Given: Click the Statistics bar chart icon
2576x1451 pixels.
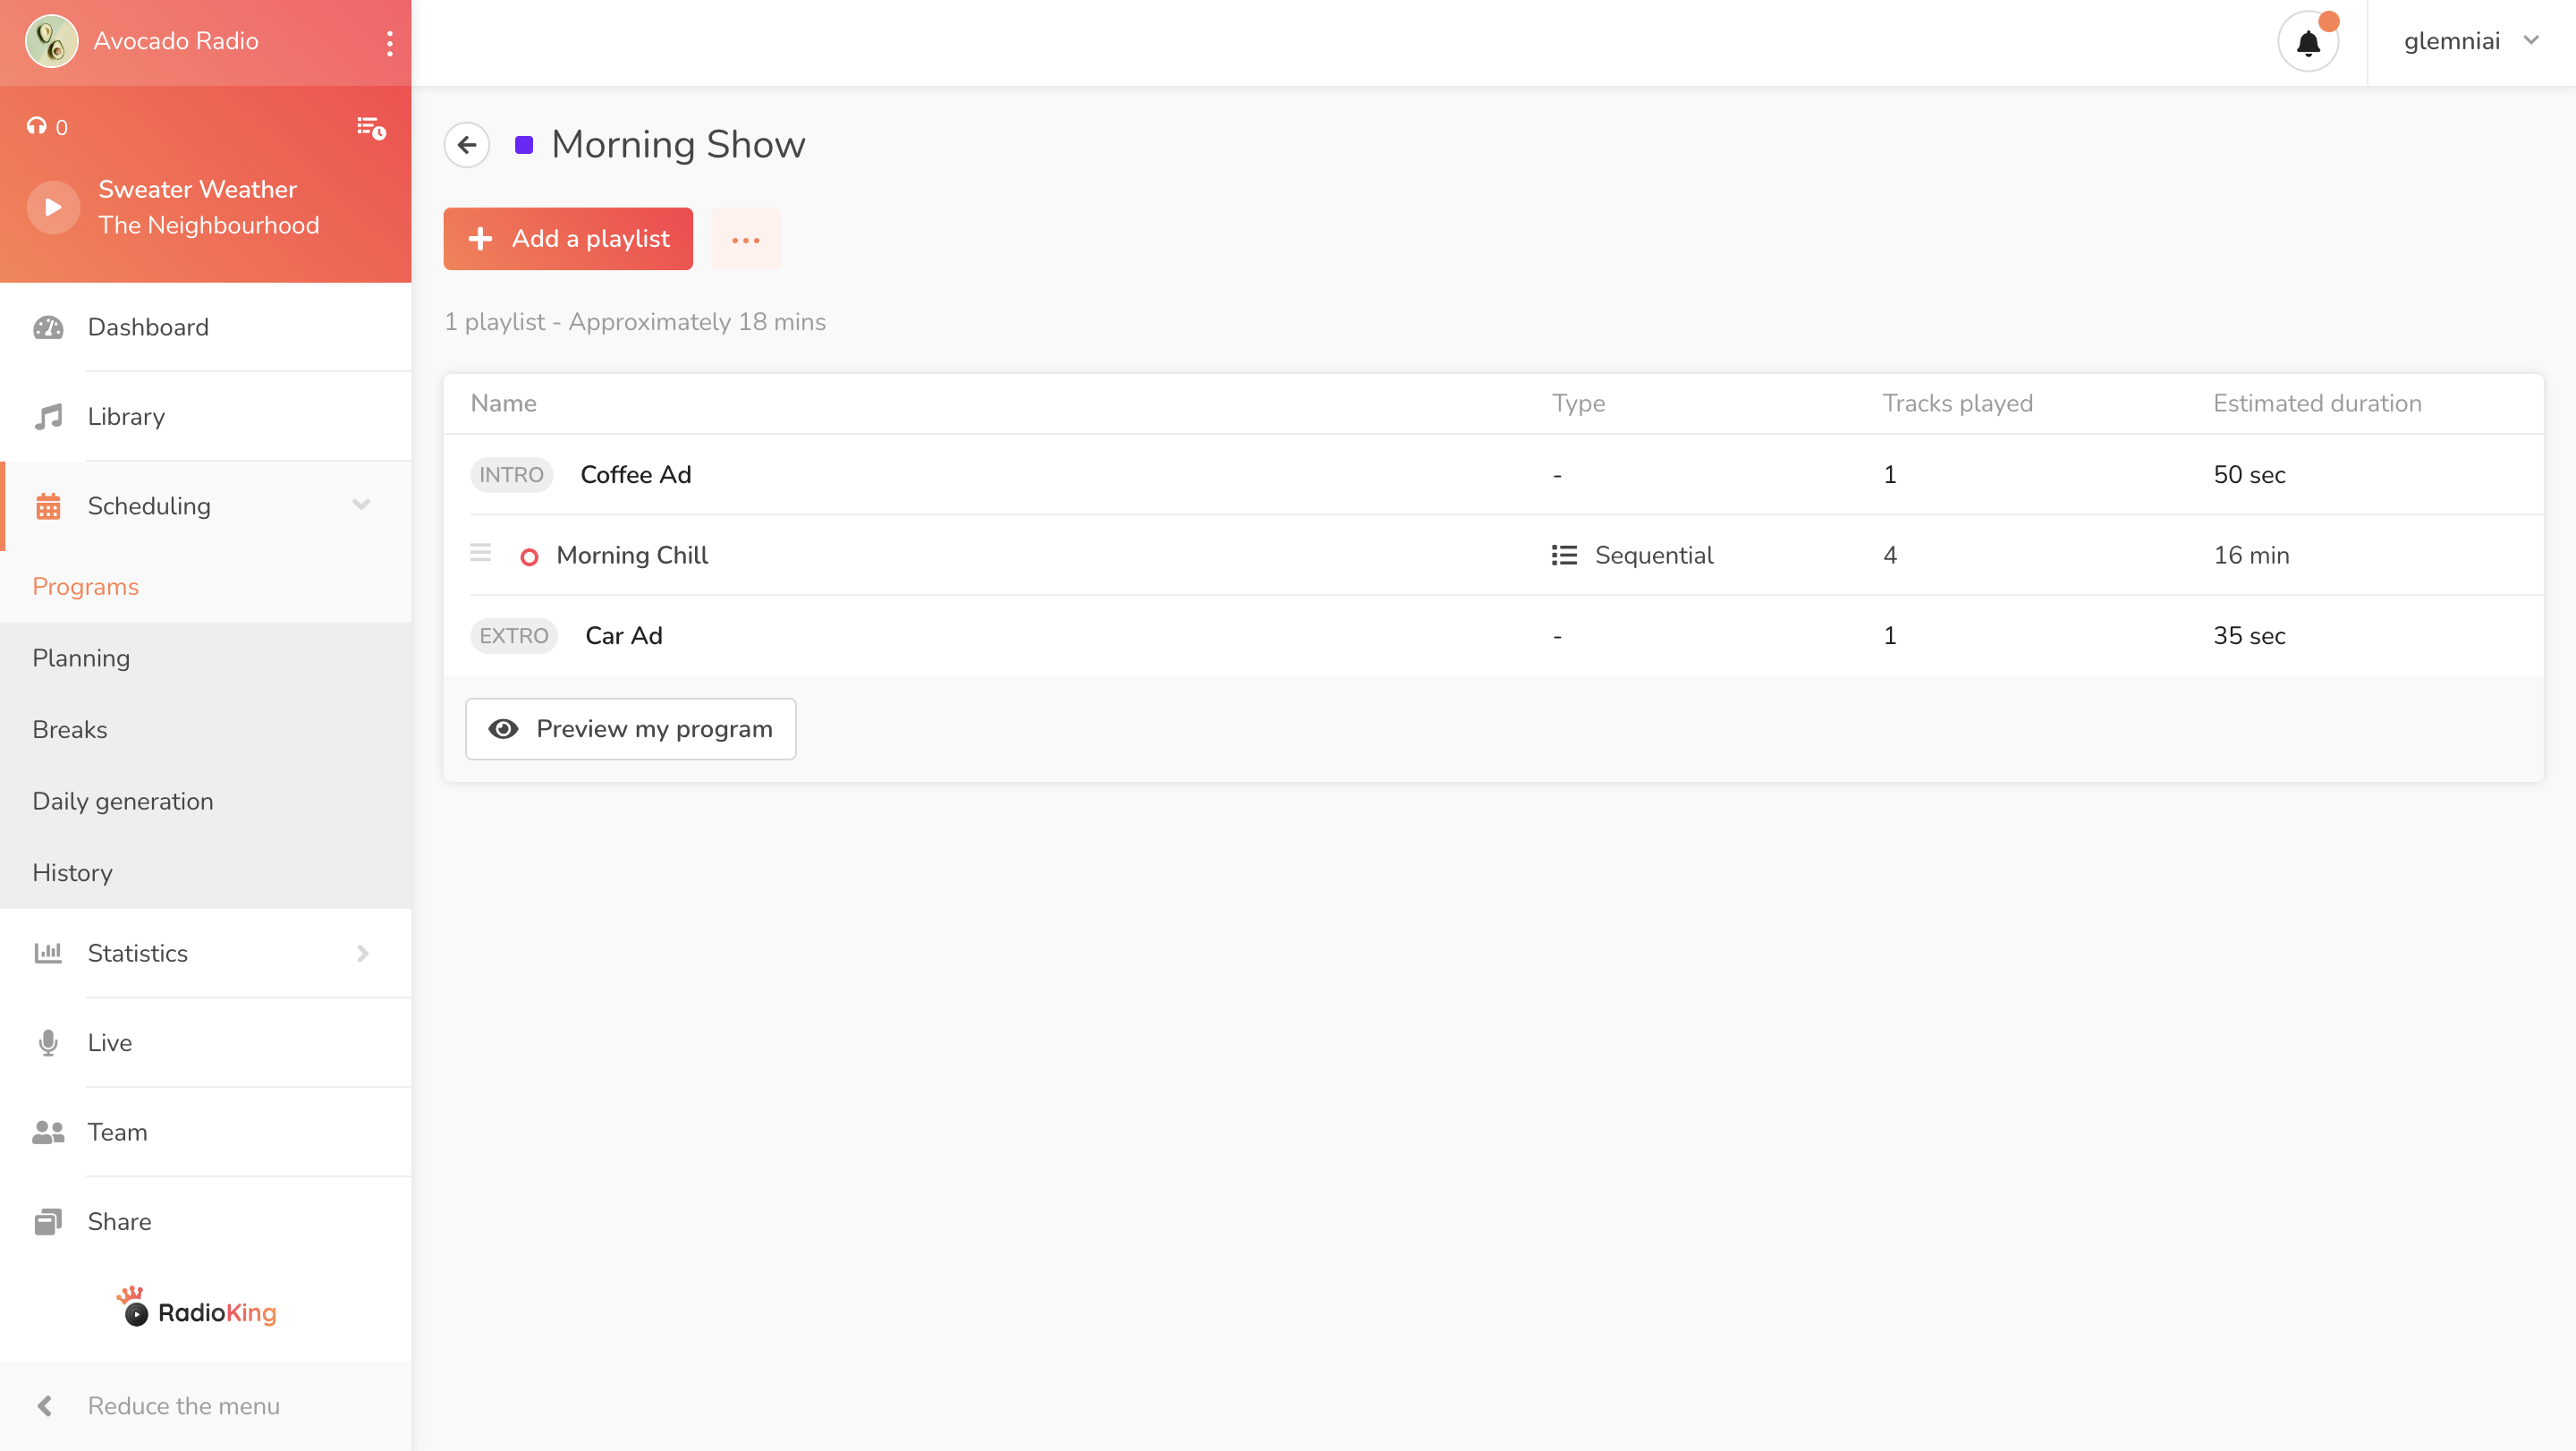Looking at the screenshot, I should coord(48,953).
